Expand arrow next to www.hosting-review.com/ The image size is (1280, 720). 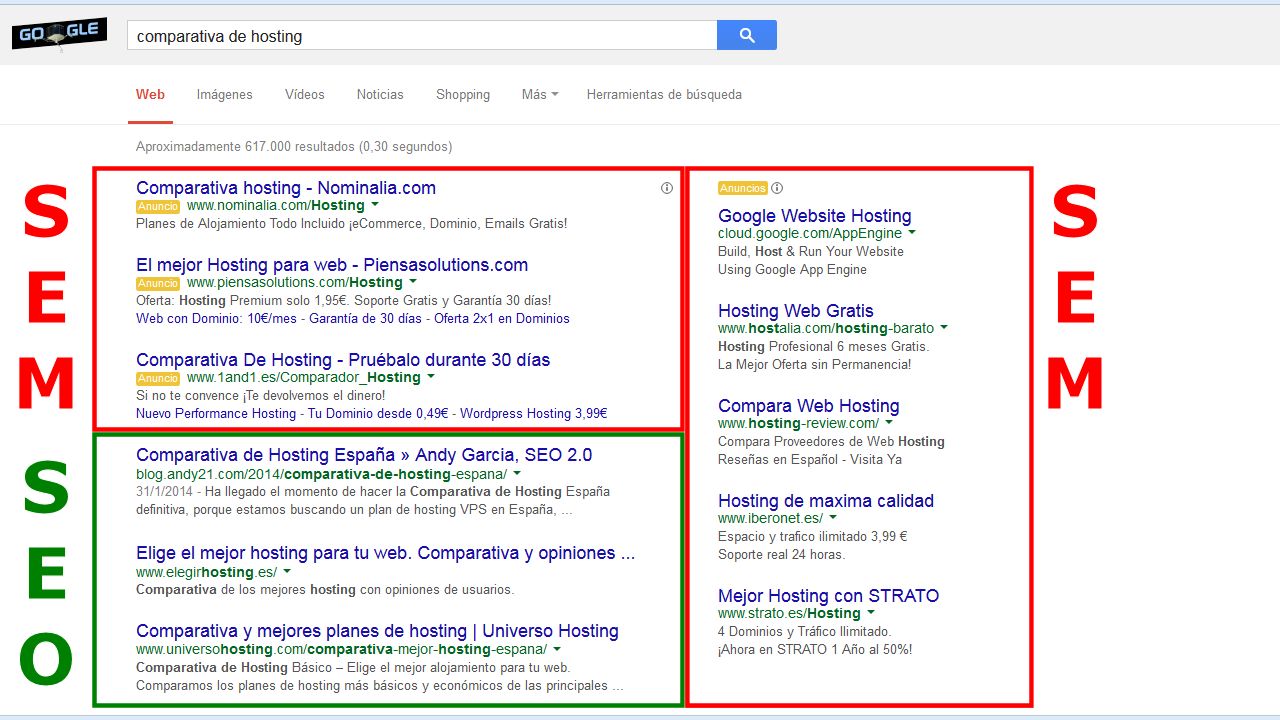(x=888, y=423)
